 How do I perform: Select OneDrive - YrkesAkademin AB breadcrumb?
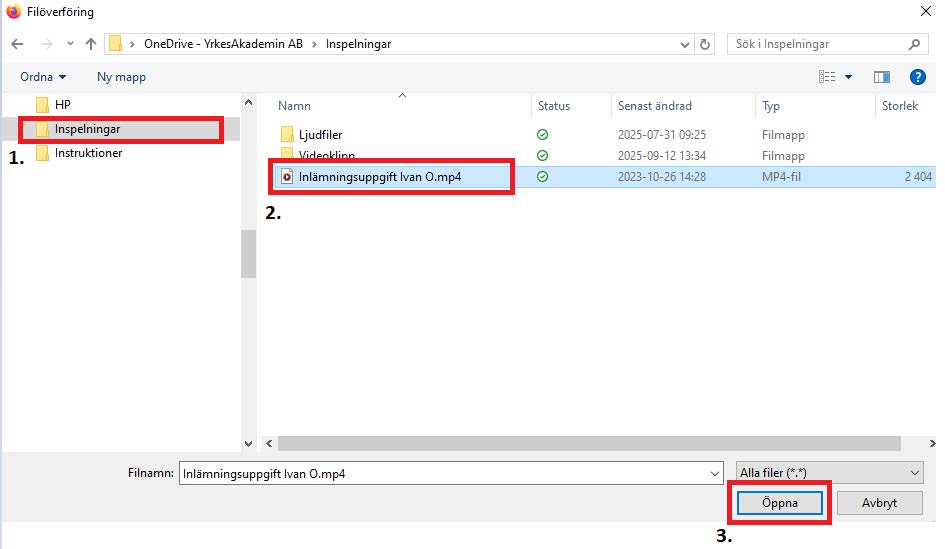[223, 44]
